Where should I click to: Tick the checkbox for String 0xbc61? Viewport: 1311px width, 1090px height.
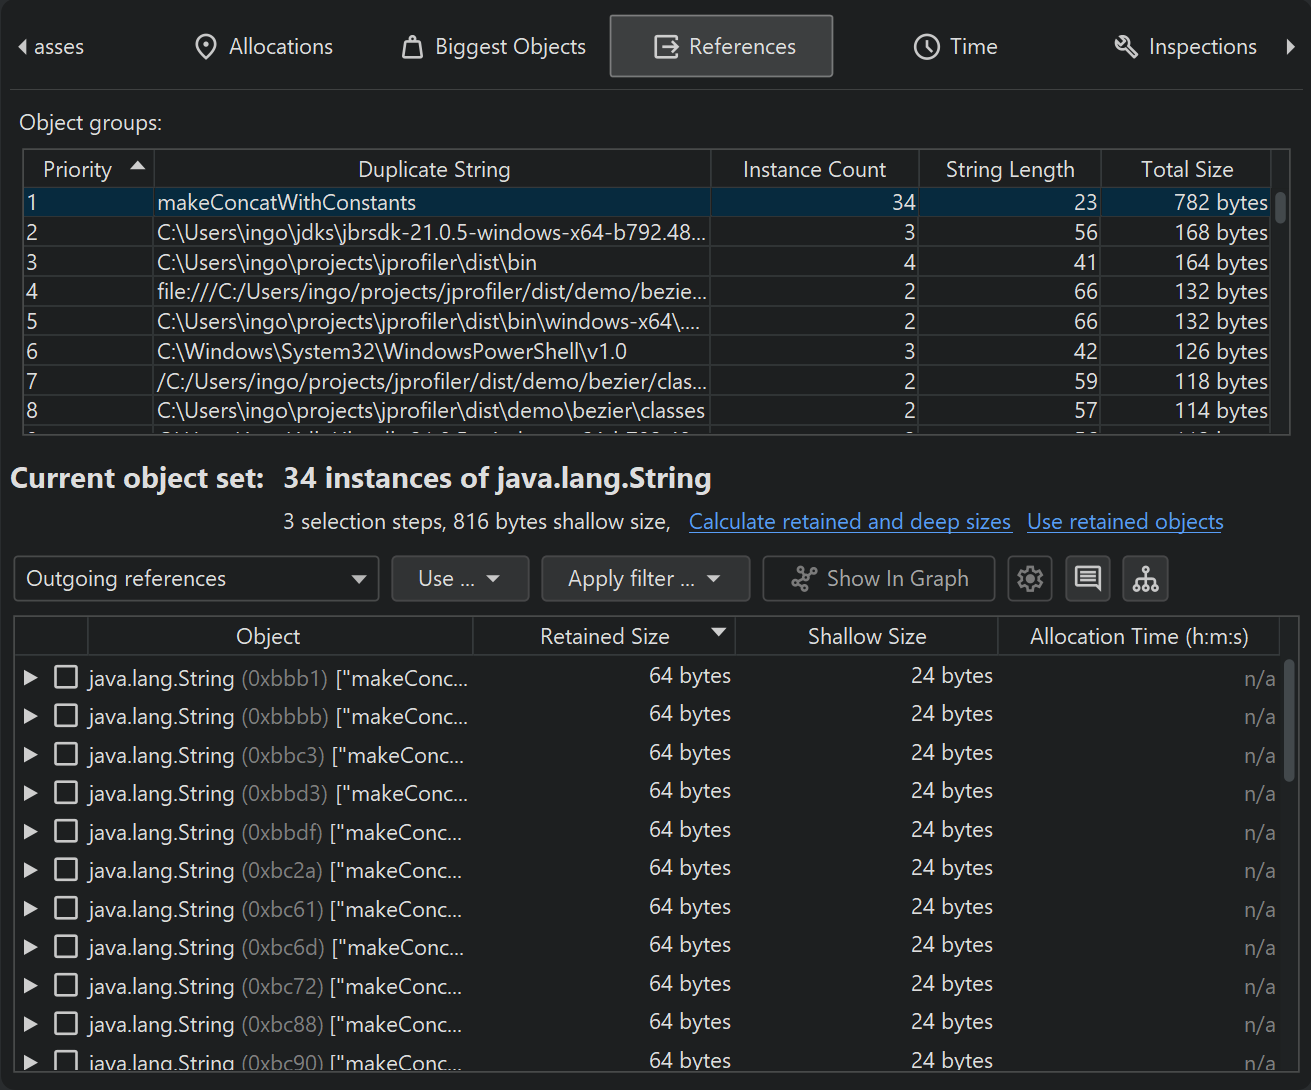click(66, 909)
